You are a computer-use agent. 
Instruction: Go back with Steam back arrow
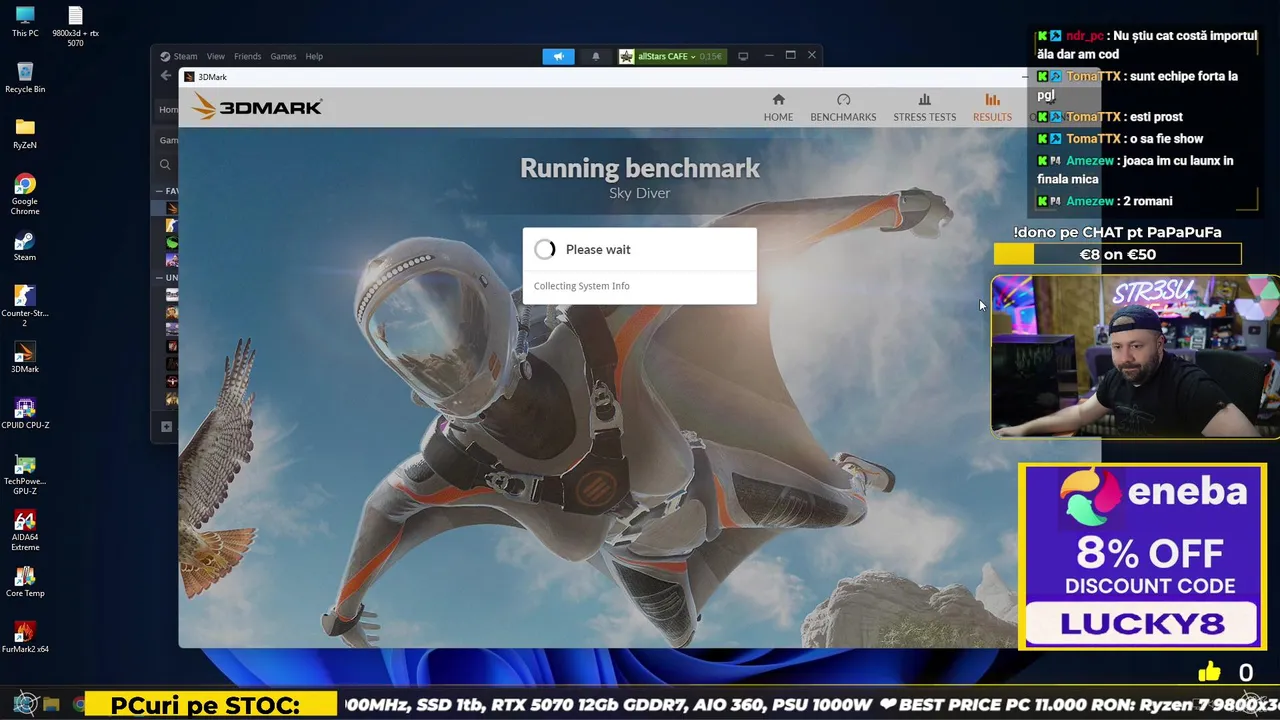[x=166, y=76]
